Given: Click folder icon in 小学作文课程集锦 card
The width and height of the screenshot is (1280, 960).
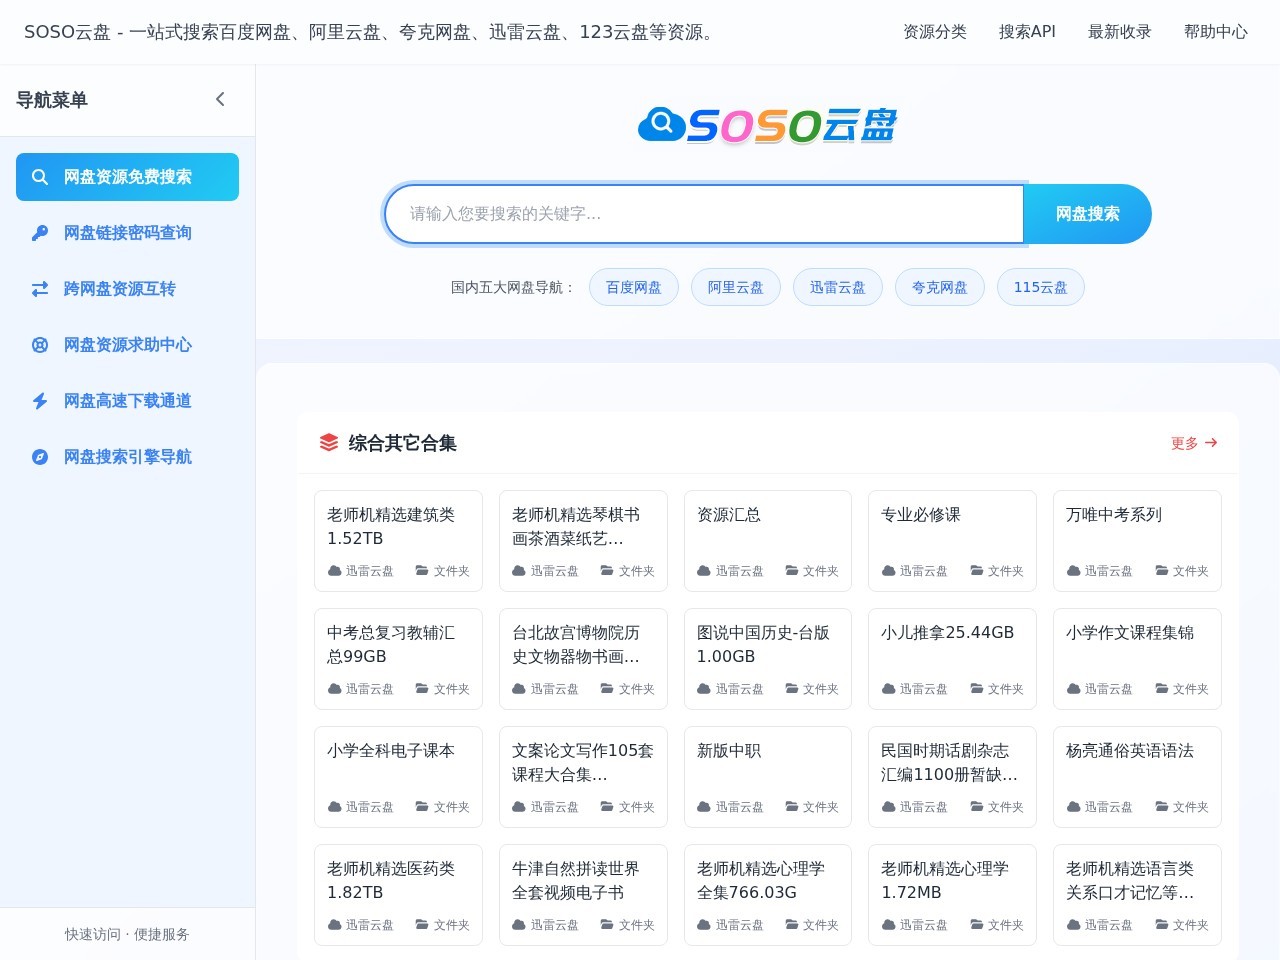Looking at the screenshot, I should pos(1162,689).
